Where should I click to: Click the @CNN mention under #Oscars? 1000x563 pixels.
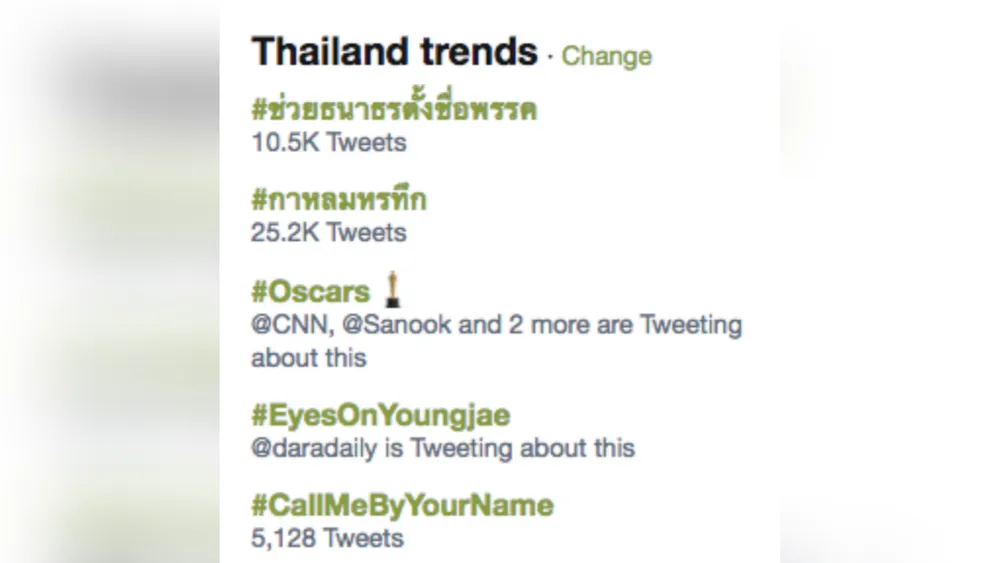click(x=291, y=325)
